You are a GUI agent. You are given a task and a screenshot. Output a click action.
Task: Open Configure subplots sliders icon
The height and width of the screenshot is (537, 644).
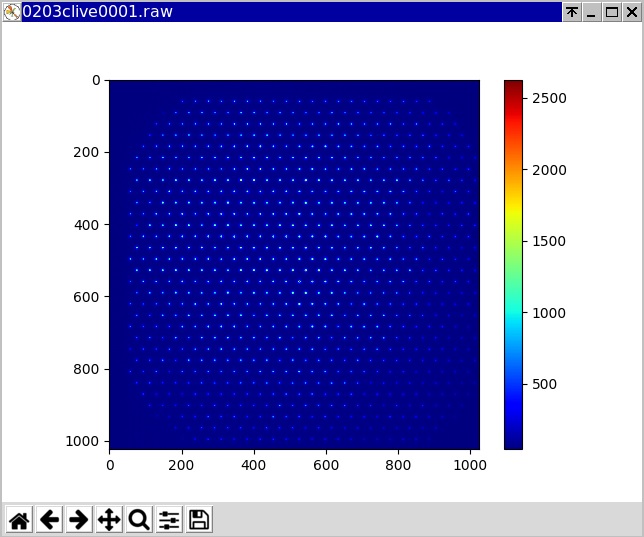point(169,519)
